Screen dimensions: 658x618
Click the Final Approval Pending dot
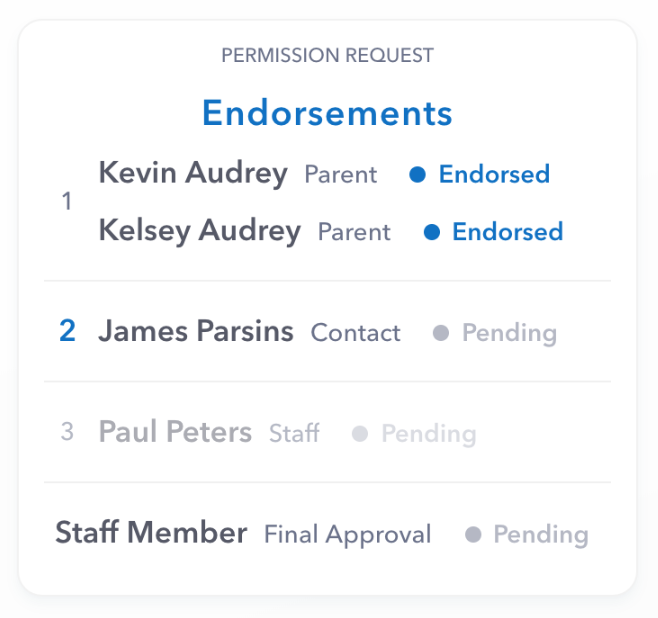tap(473, 535)
